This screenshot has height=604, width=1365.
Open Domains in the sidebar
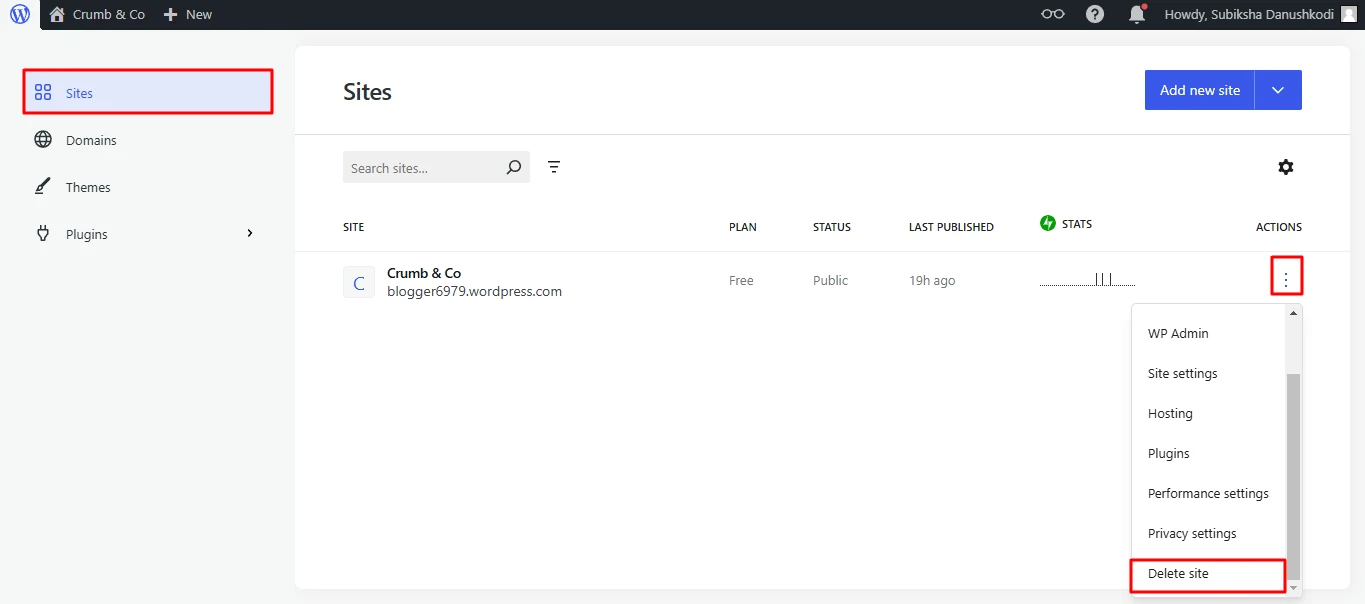coord(91,141)
